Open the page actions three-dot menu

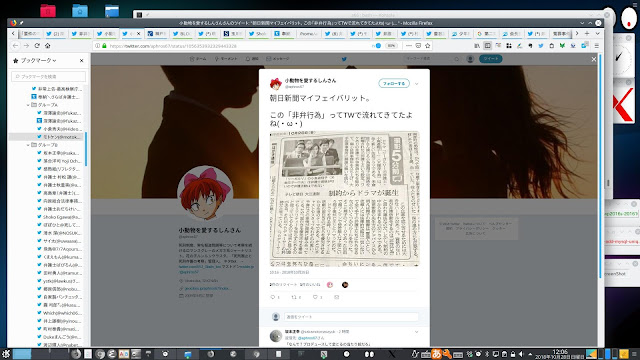[409, 46]
